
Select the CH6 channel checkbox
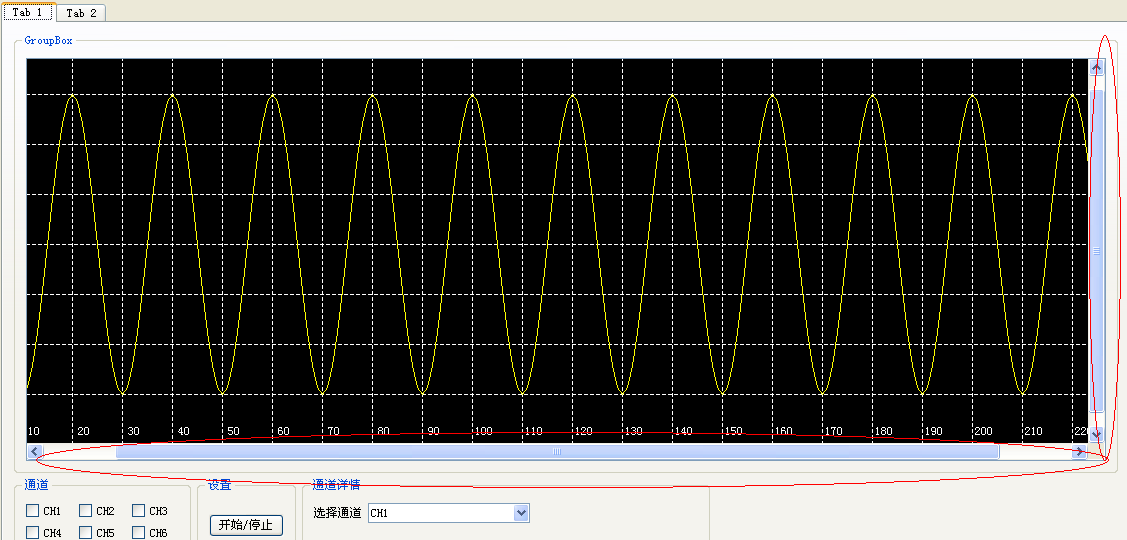[x=139, y=533]
